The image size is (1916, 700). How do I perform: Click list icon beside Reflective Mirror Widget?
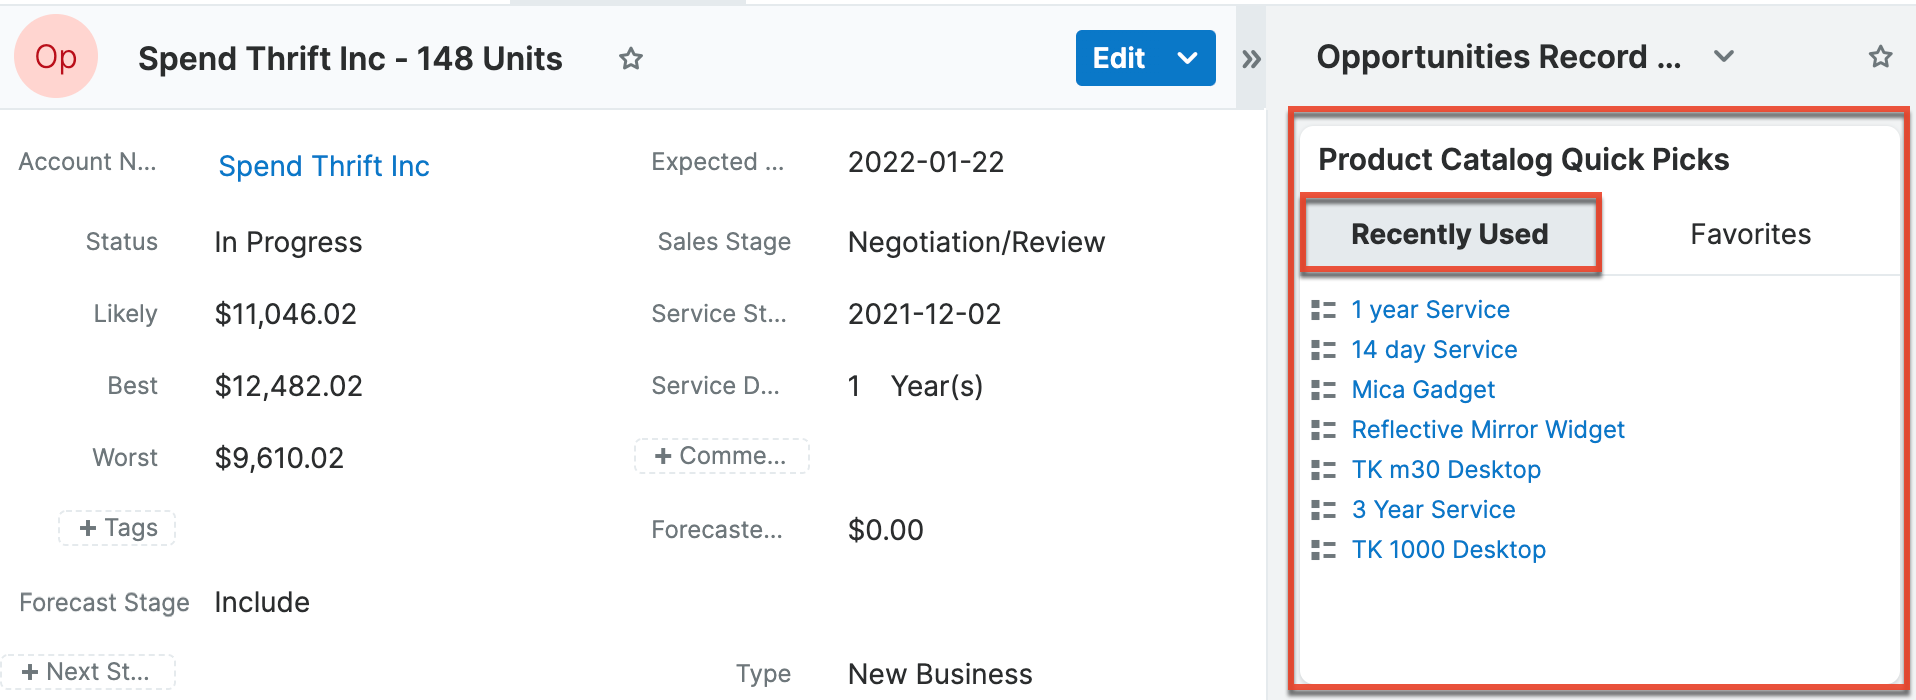(x=1323, y=430)
